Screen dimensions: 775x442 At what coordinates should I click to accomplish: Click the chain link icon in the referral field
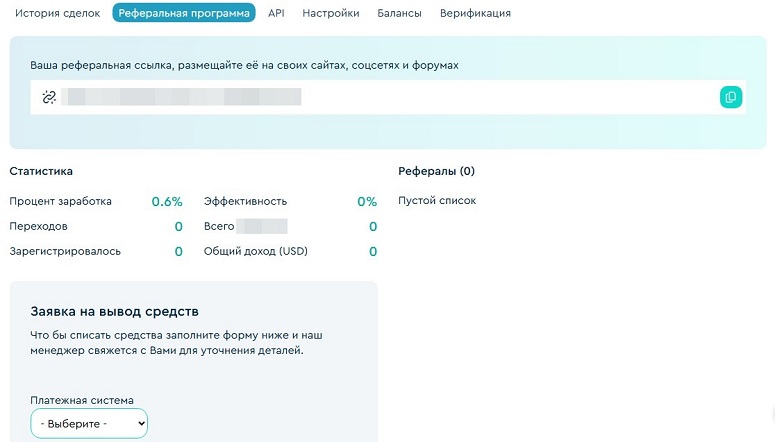[49, 97]
